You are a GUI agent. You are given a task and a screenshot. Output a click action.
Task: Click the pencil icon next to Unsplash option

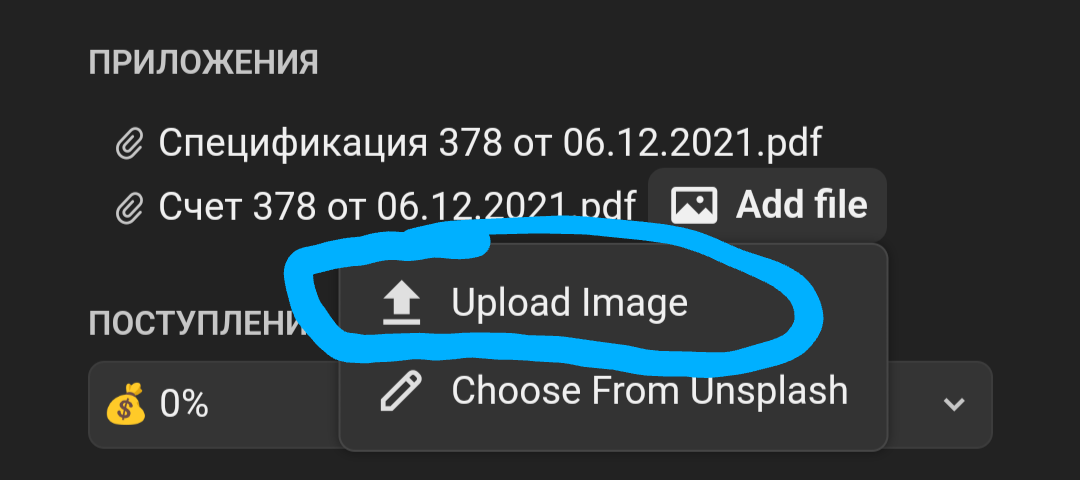click(401, 390)
